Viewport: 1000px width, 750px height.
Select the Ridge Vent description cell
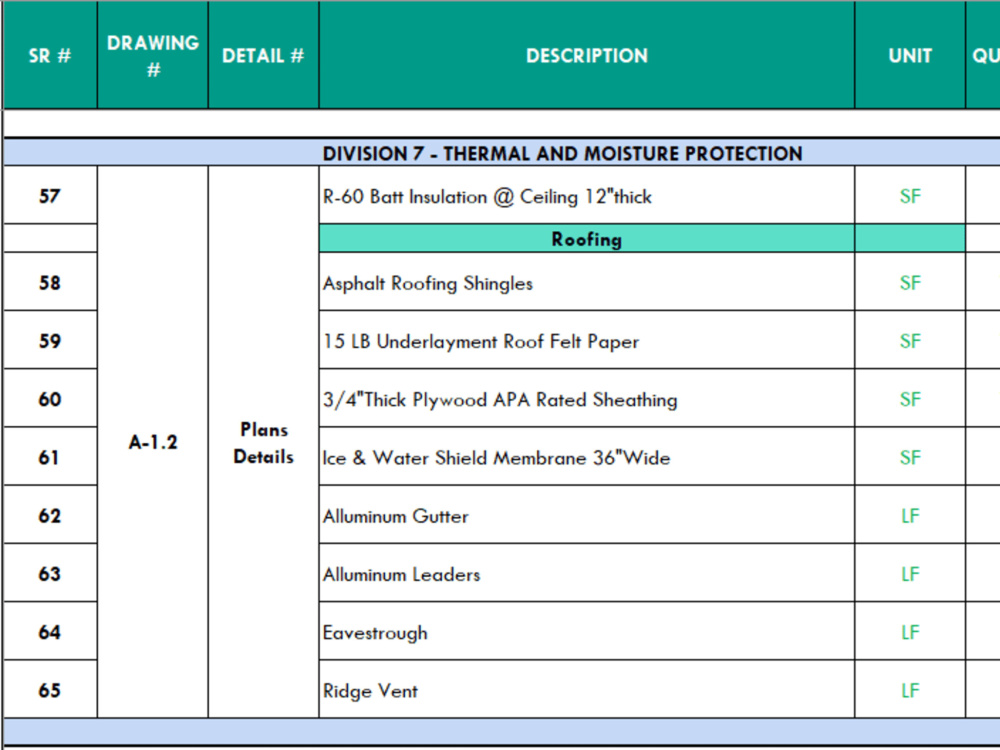pos(587,690)
